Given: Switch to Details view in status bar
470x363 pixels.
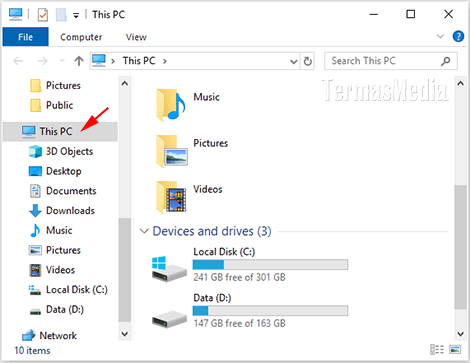Looking at the screenshot, I should click(x=437, y=349).
